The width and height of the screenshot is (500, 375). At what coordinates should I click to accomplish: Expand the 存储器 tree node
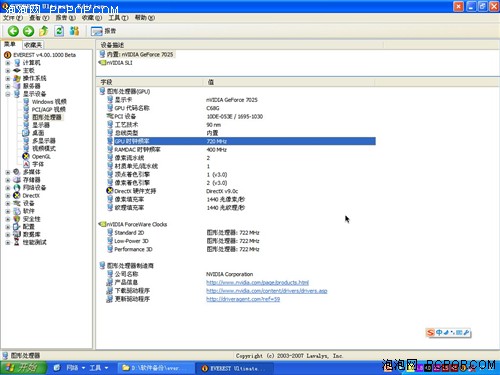point(8,180)
